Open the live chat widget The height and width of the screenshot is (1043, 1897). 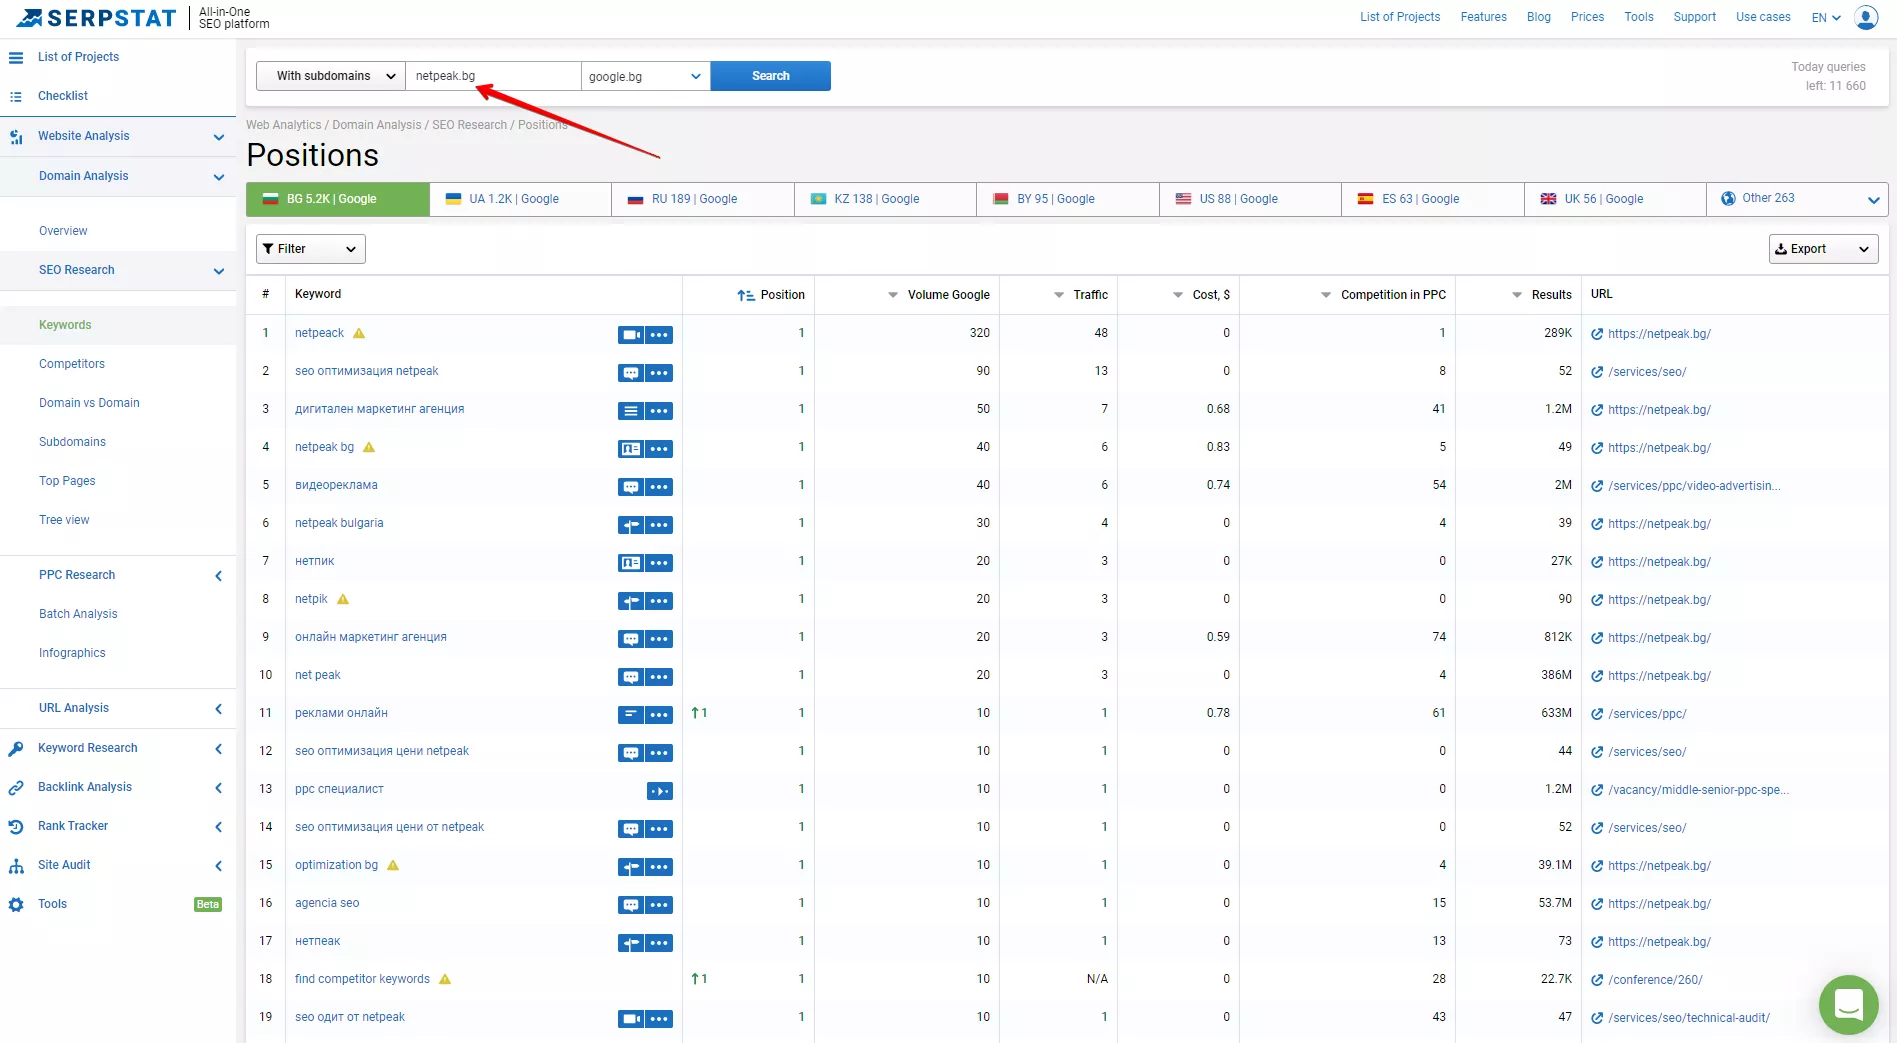[x=1849, y=1004]
